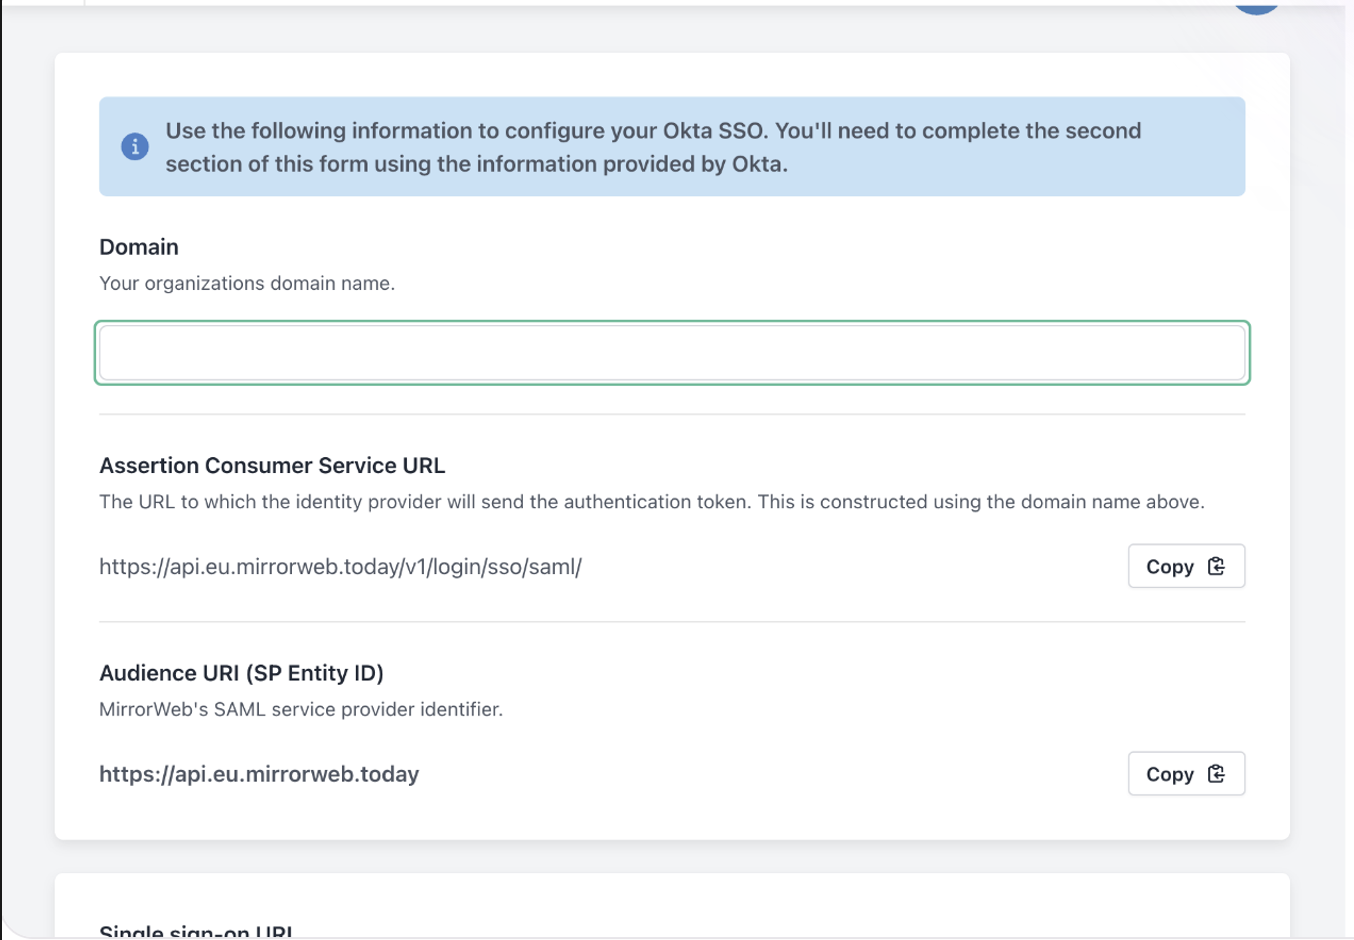Click the Domain heading label

[139, 247]
